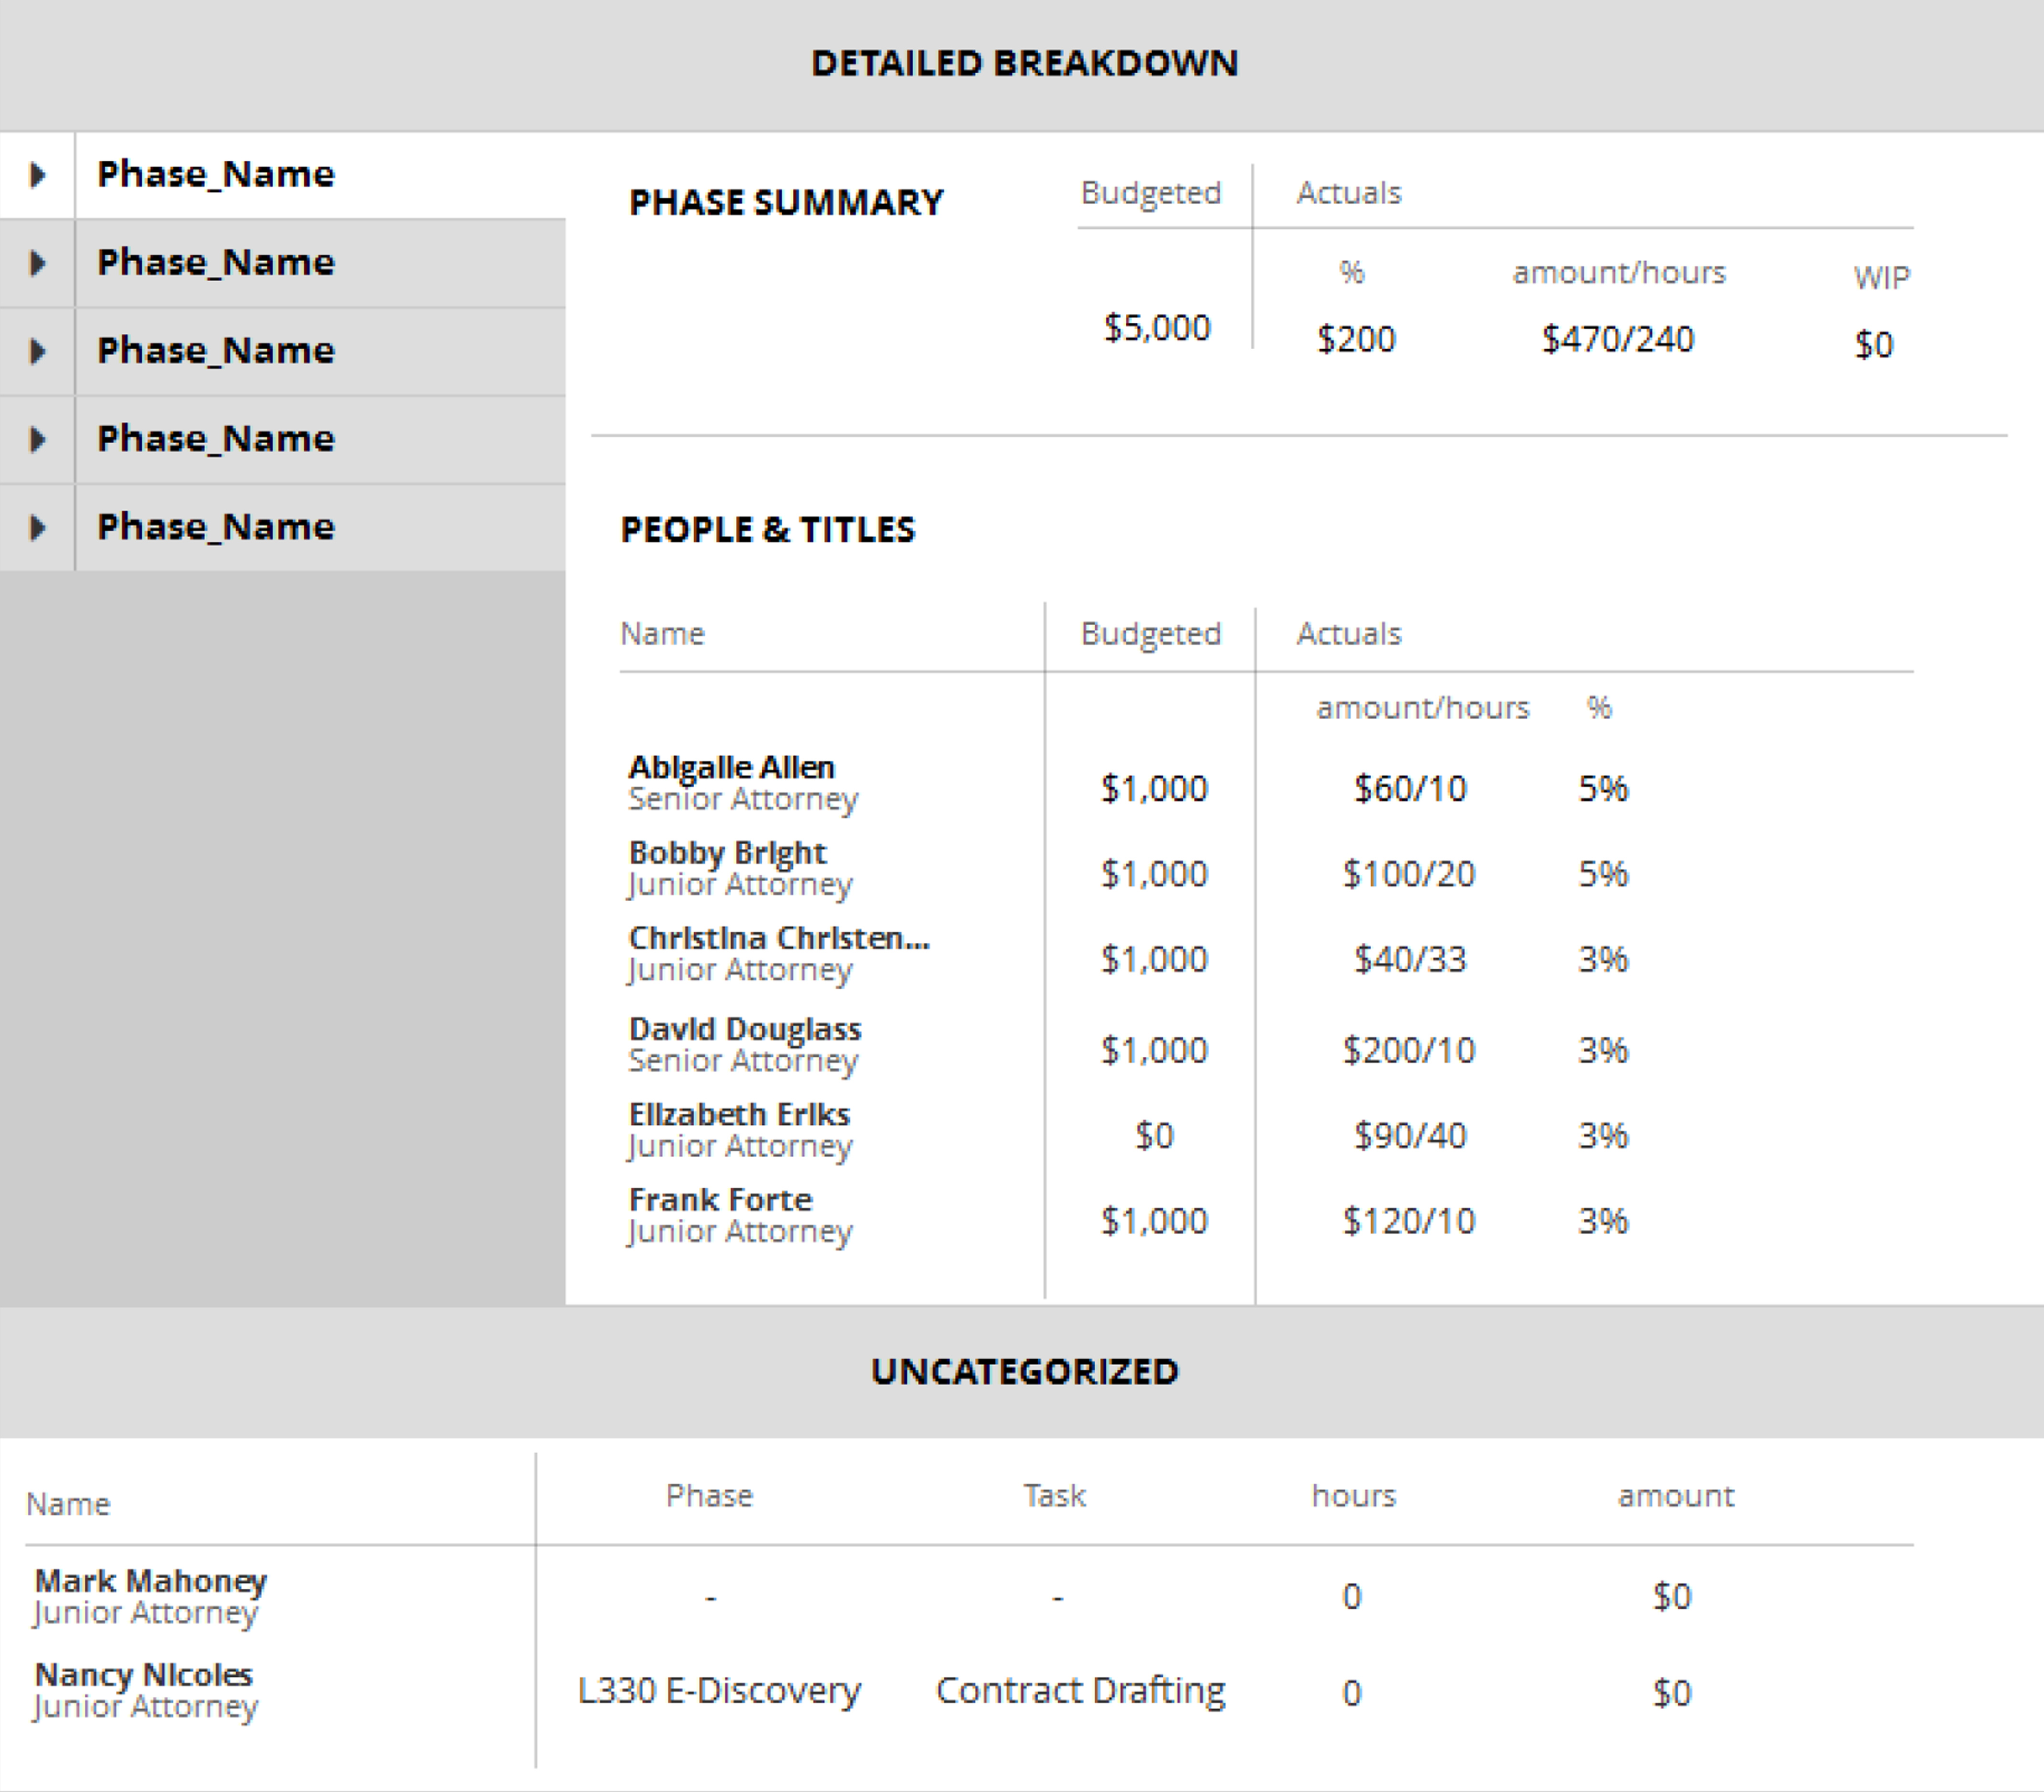This screenshot has height=1792, width=2044.
Task: Click the Detailed Breakdown header
Action: pyautogui.click(x=1024, y=63)
